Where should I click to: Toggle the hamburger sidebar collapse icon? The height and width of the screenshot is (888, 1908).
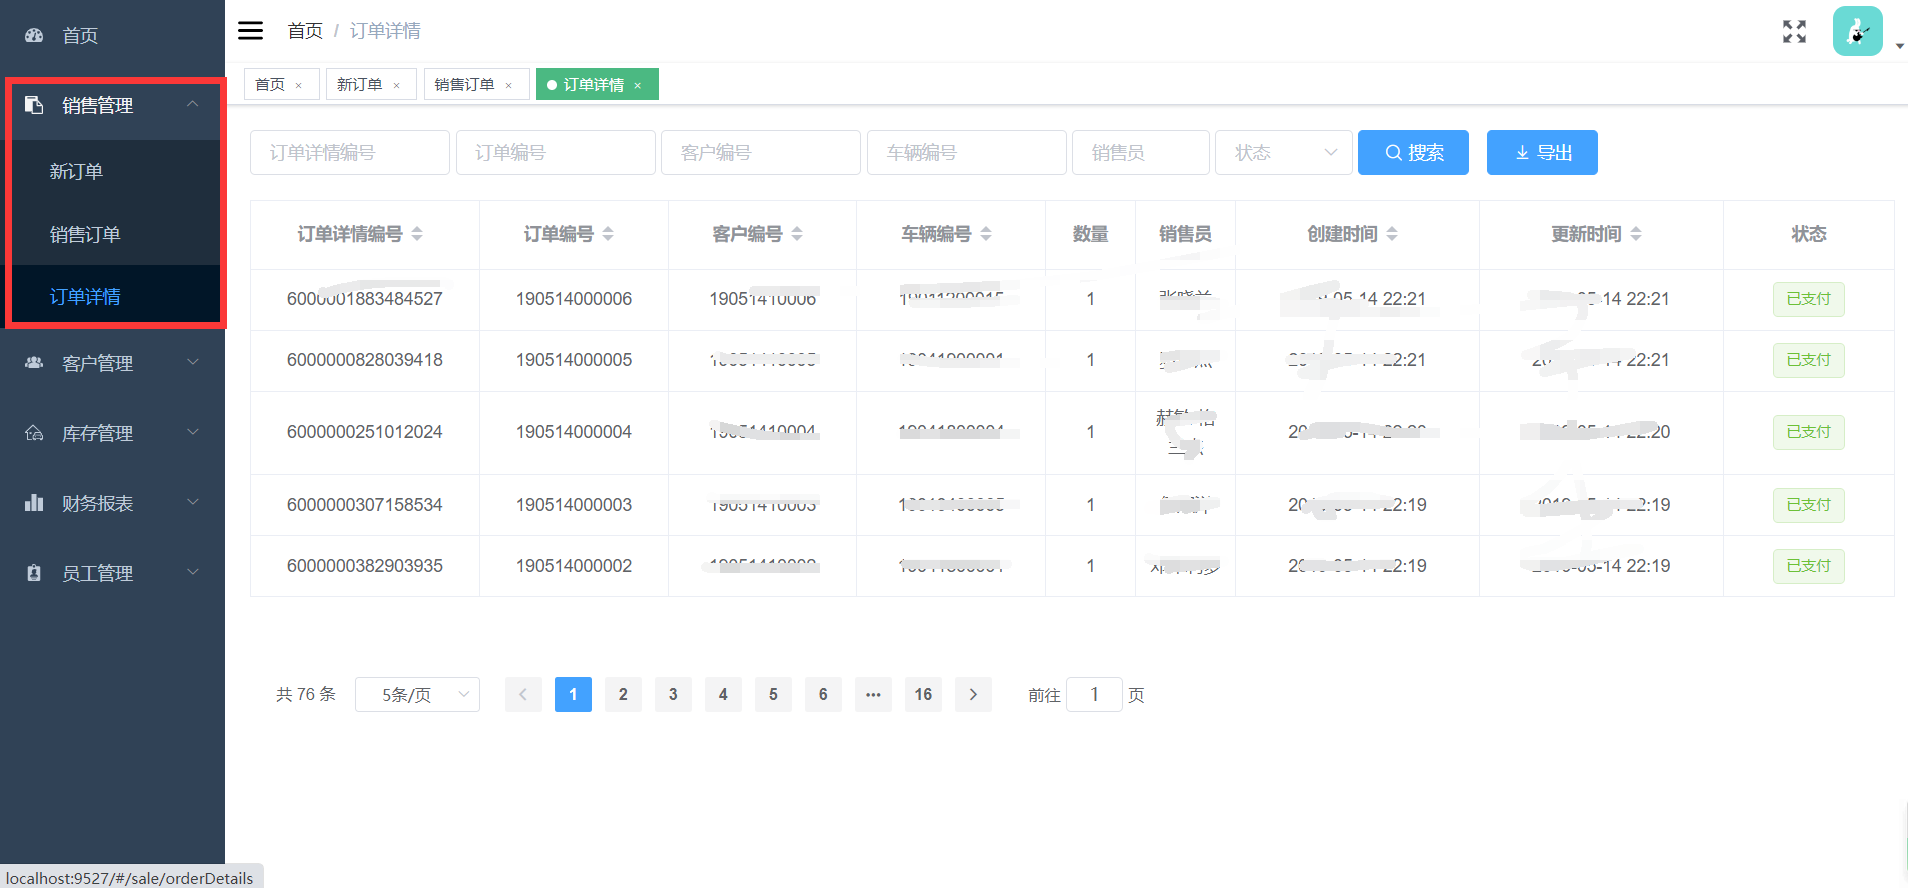coord(250,31)
